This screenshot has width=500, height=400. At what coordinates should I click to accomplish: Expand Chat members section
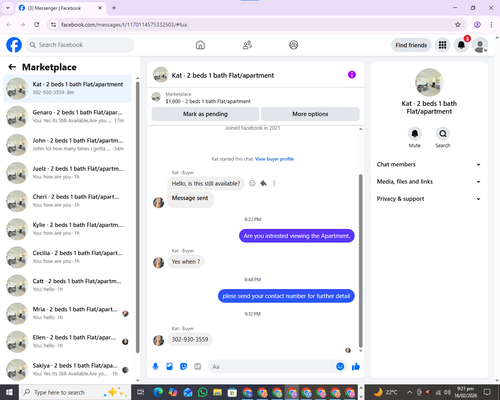[429, 164]
